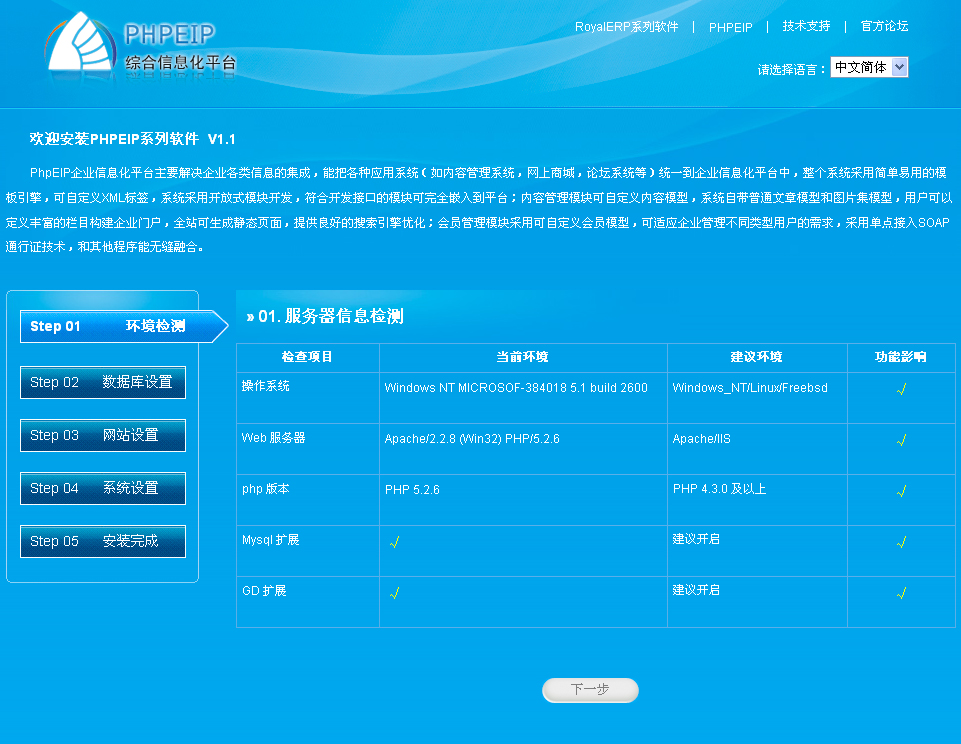
Task: Go to the 官方论坛 forum link
Action: 884,26
